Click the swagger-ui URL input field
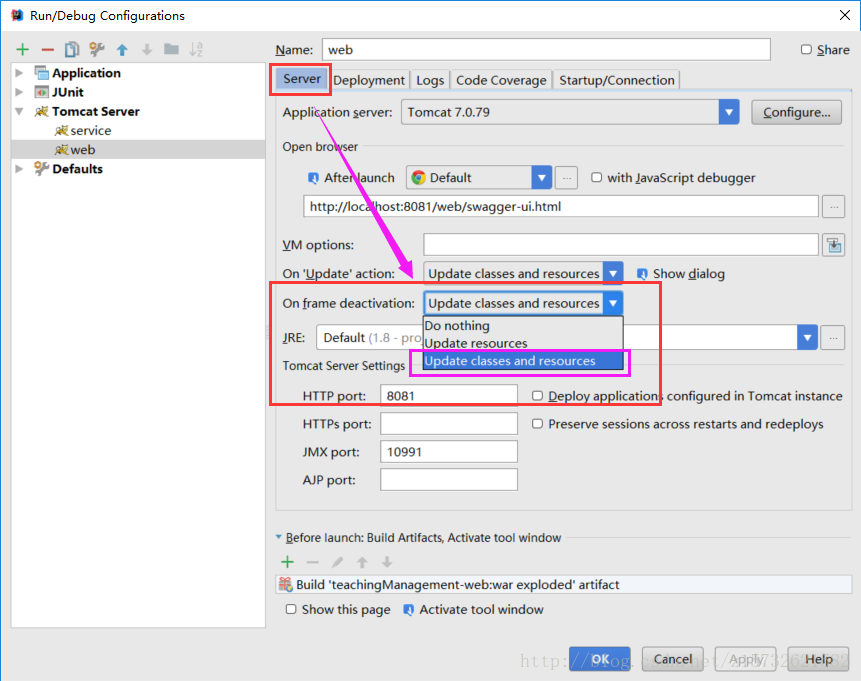 (561, 206)
